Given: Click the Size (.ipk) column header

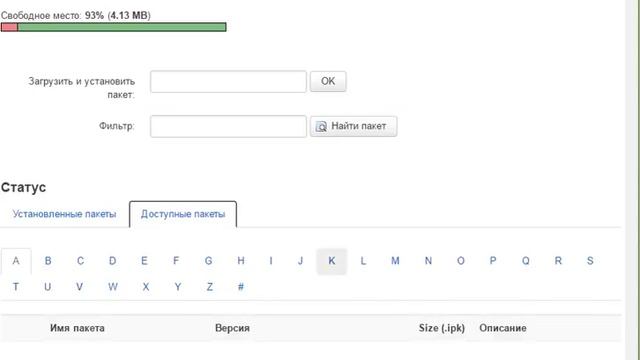Looking at the screenshot, I should pos(442,328).
